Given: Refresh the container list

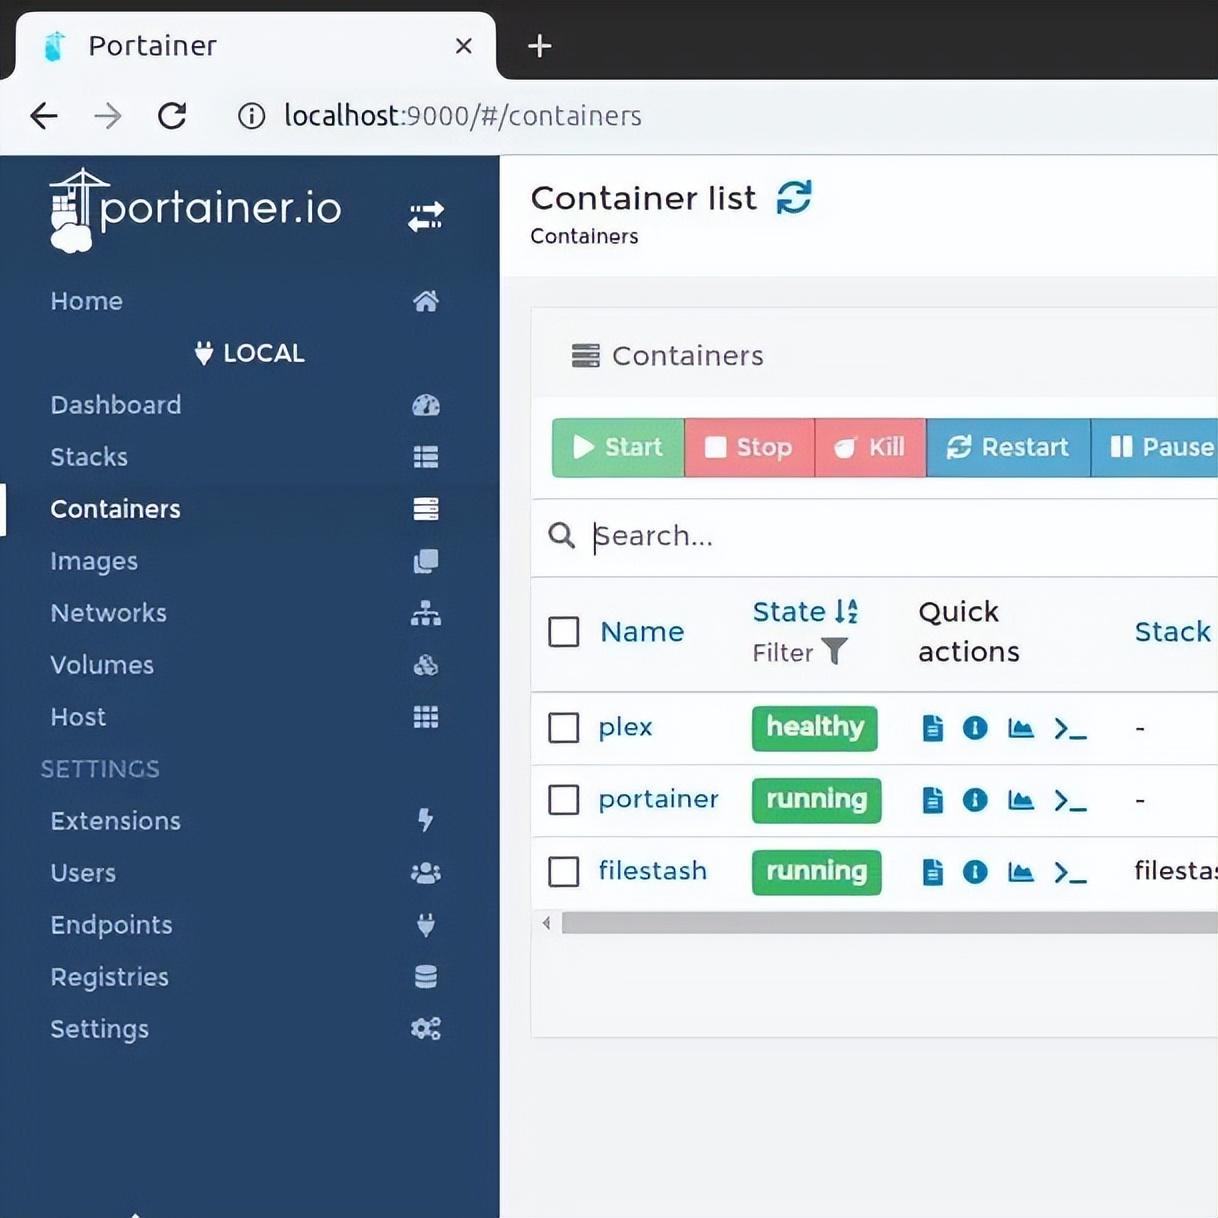Looking at the screenshot, I should tap(794, 198).
